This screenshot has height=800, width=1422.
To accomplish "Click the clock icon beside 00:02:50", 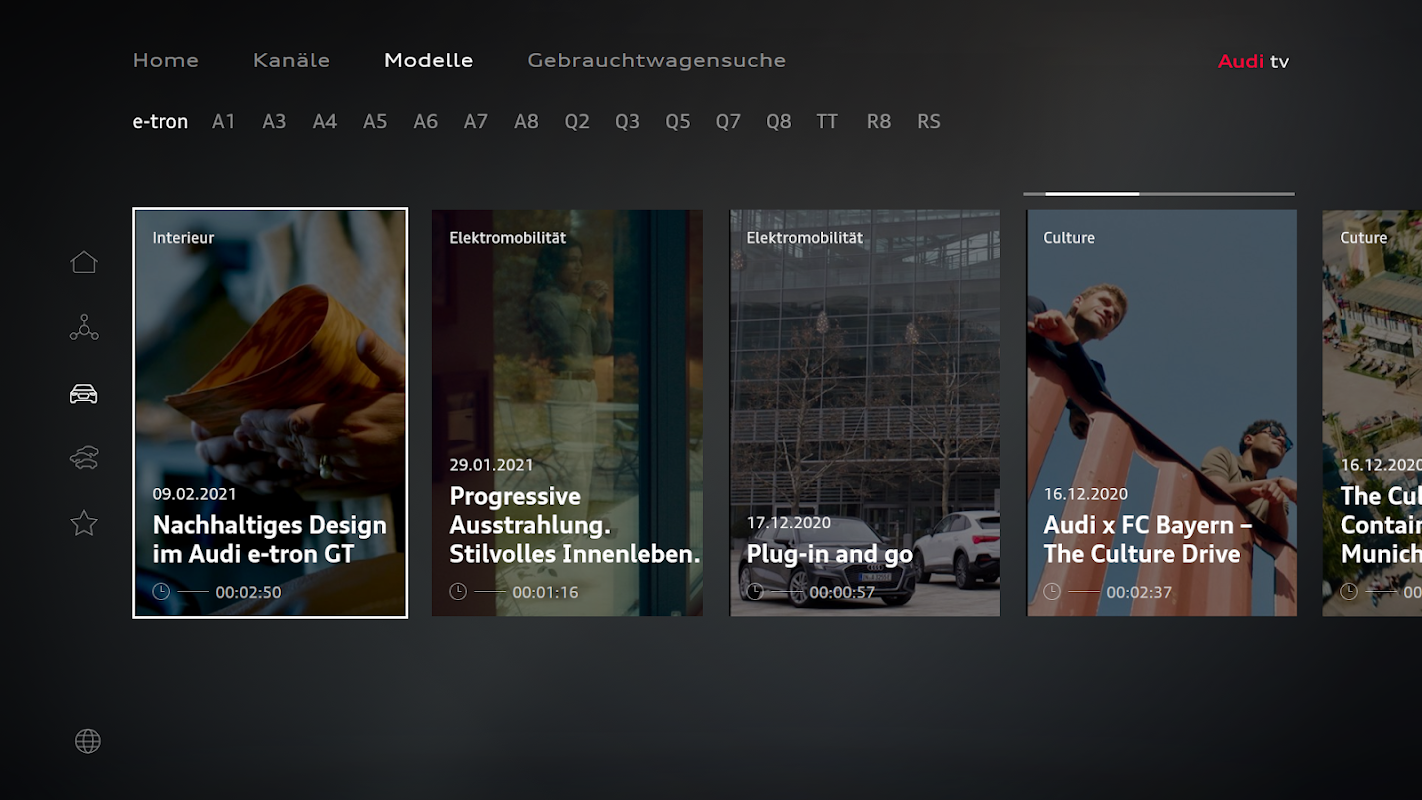I will [x=161, y=592].
